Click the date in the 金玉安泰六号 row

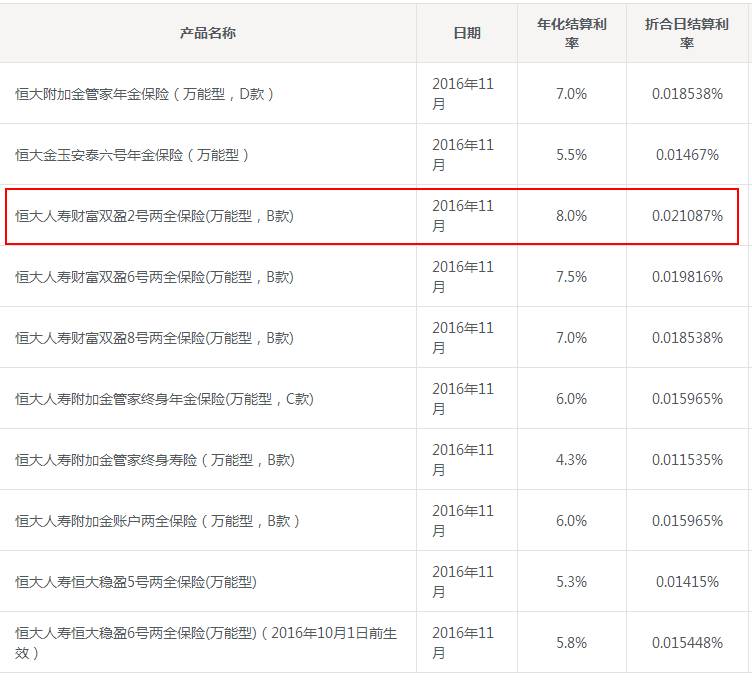coord(463,154)
